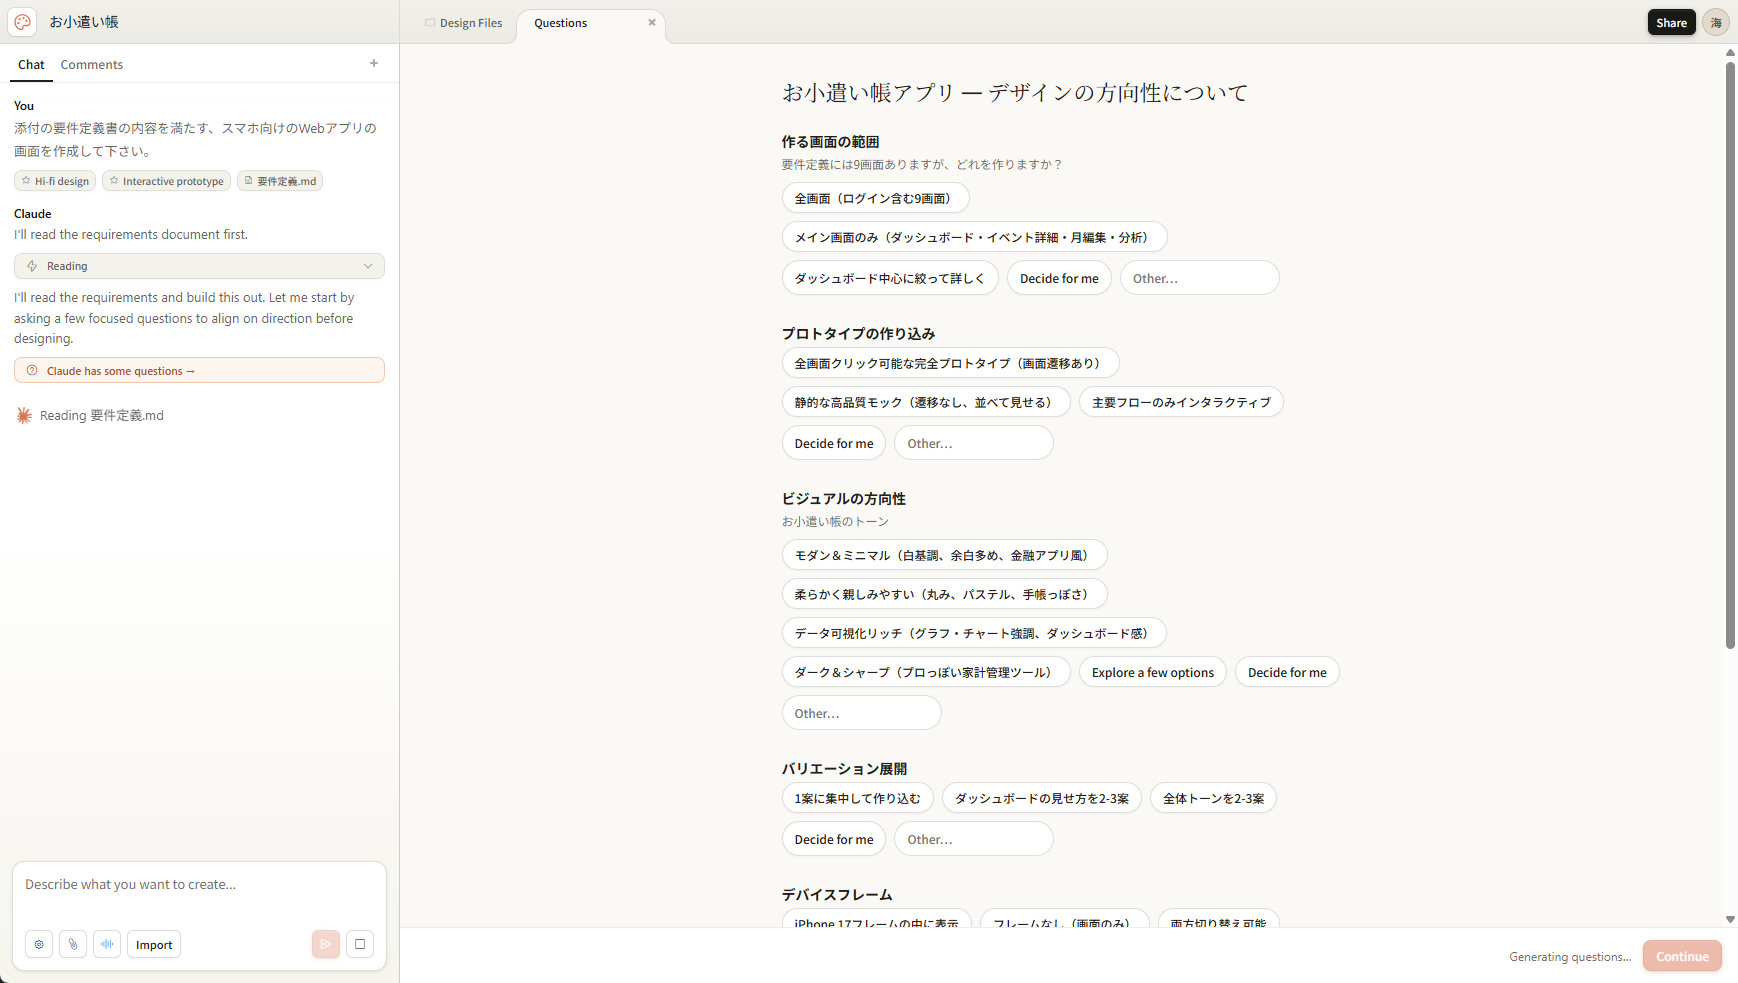This screenshot has width=1738, height=983.
Task: Click the stop generation square icon
Action: [360, 944]
